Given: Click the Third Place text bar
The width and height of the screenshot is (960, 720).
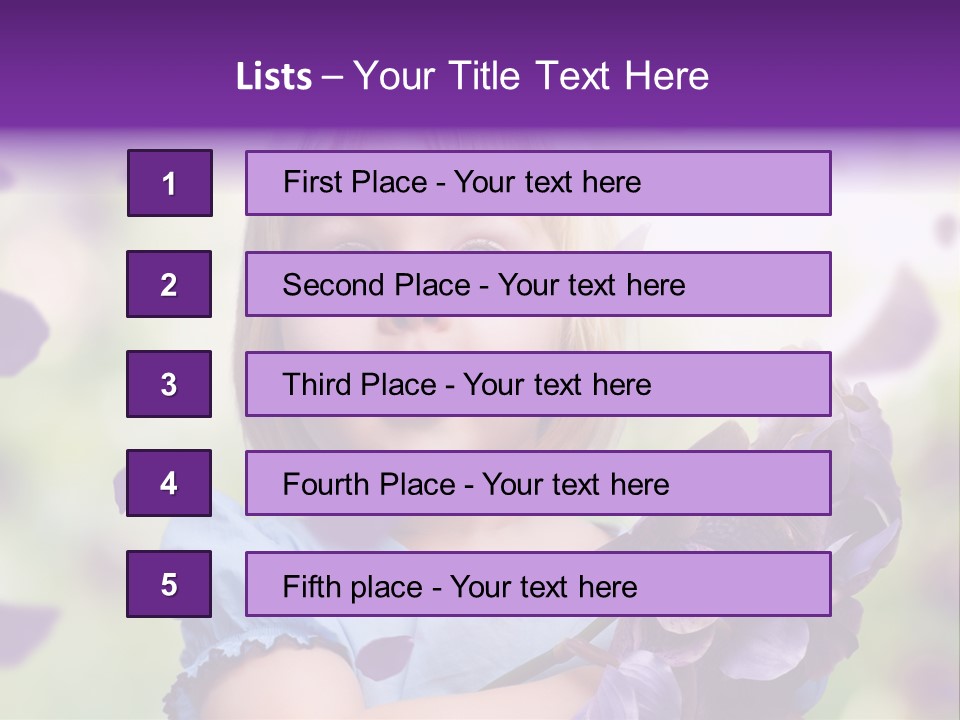Looking at the screenshot, I should (538, 384).
